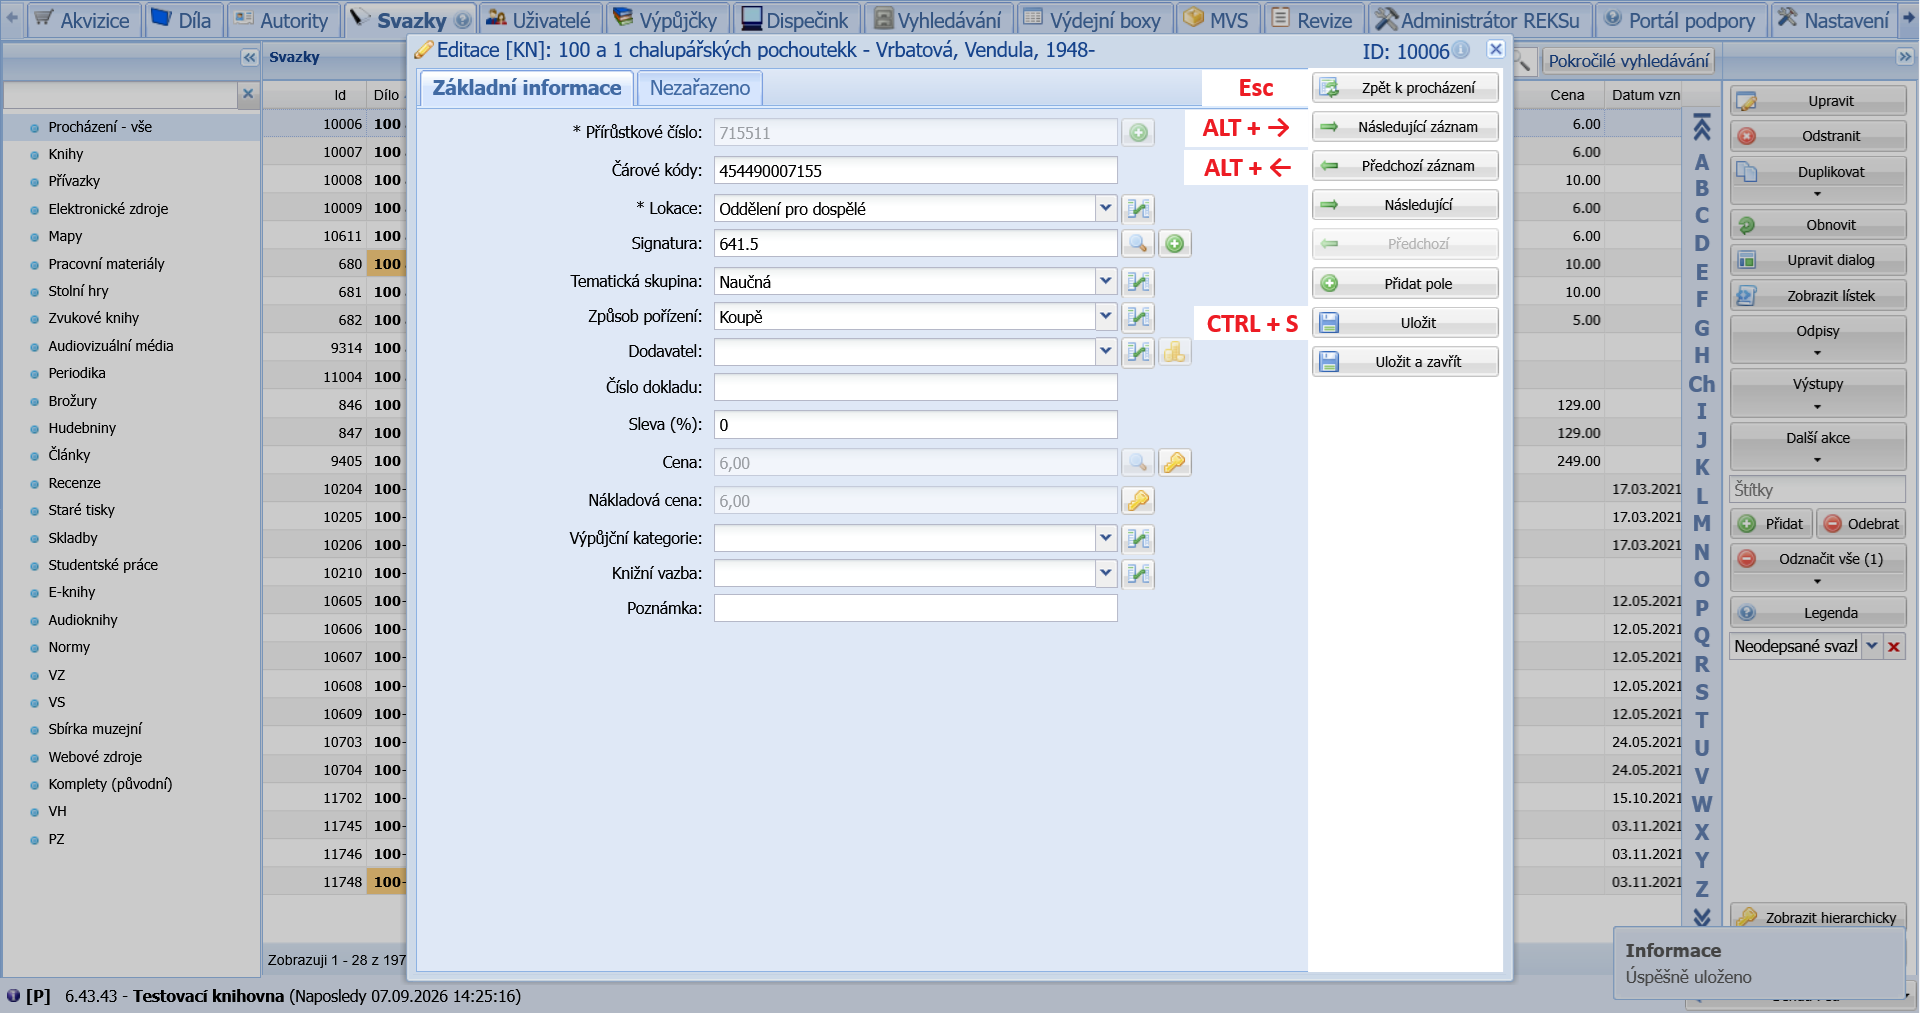Click the edit-list icon next to Způsob pořízení
Viewport: 1920px width, 1013px height.
pyautogui.click(x=1138, y=317)
